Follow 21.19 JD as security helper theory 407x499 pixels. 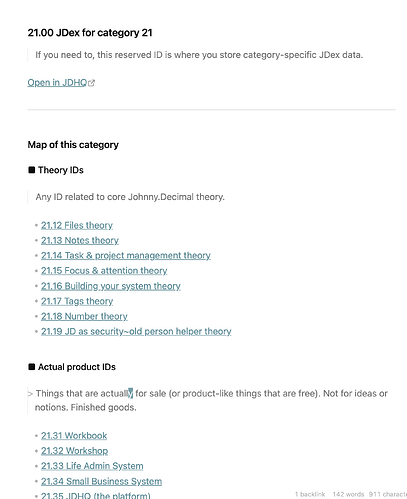136,331
